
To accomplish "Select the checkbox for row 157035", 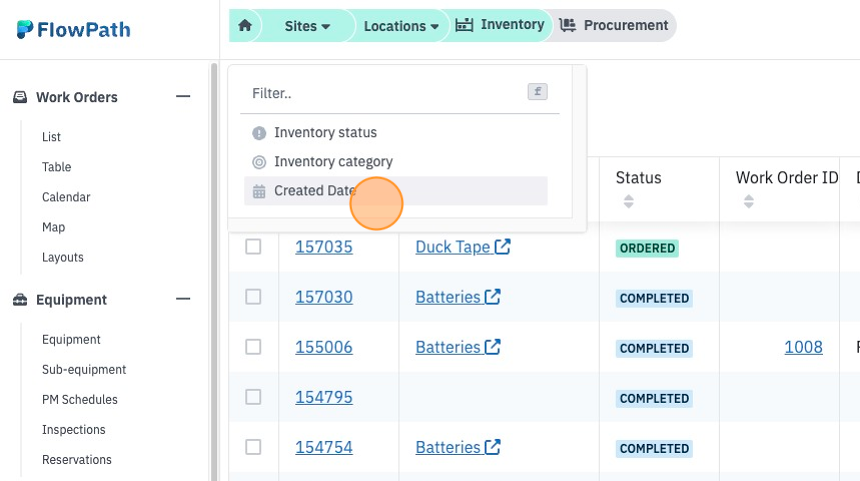I will [x=253, y=247].
